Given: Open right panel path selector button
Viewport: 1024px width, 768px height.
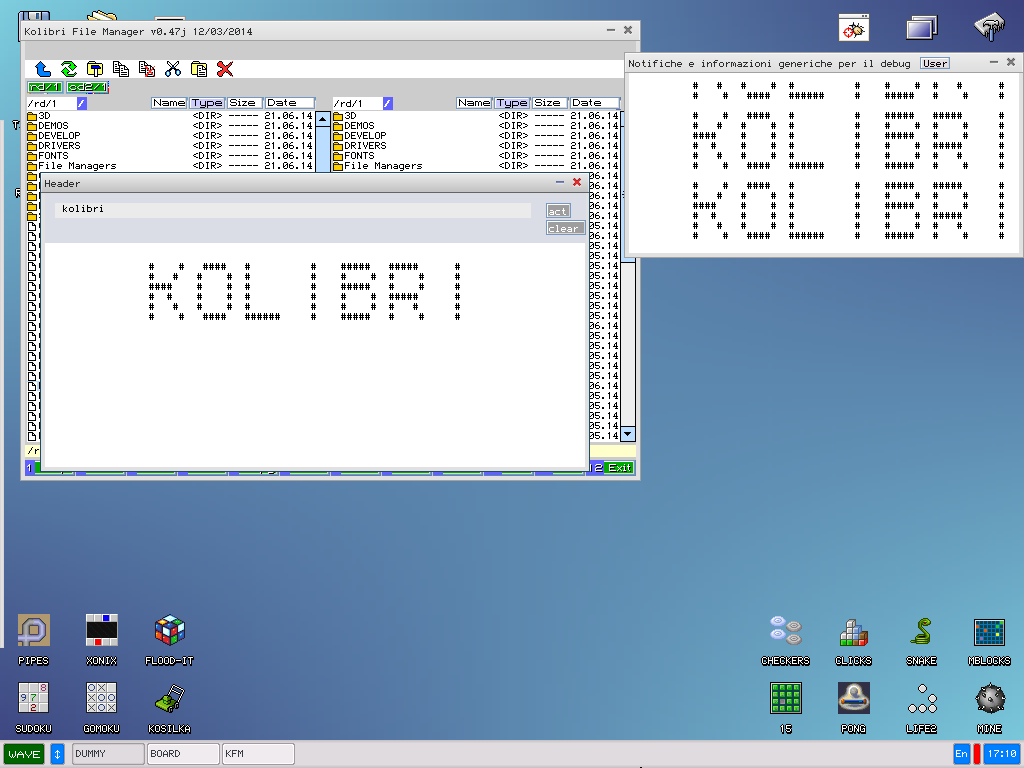Looking at the screenshot, I should (387, 103).
